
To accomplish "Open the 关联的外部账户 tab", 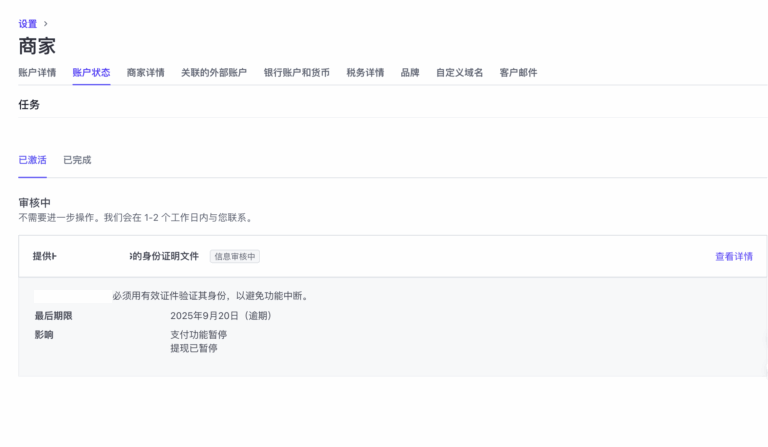I will (x=213, y=73).
